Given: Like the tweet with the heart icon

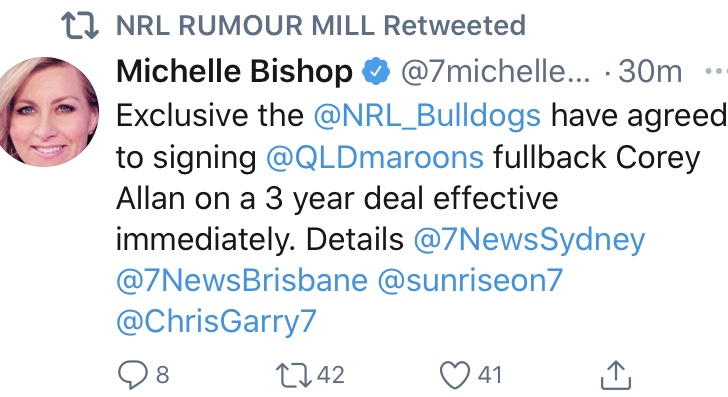Looking at the screenshot, I should 455,375.
